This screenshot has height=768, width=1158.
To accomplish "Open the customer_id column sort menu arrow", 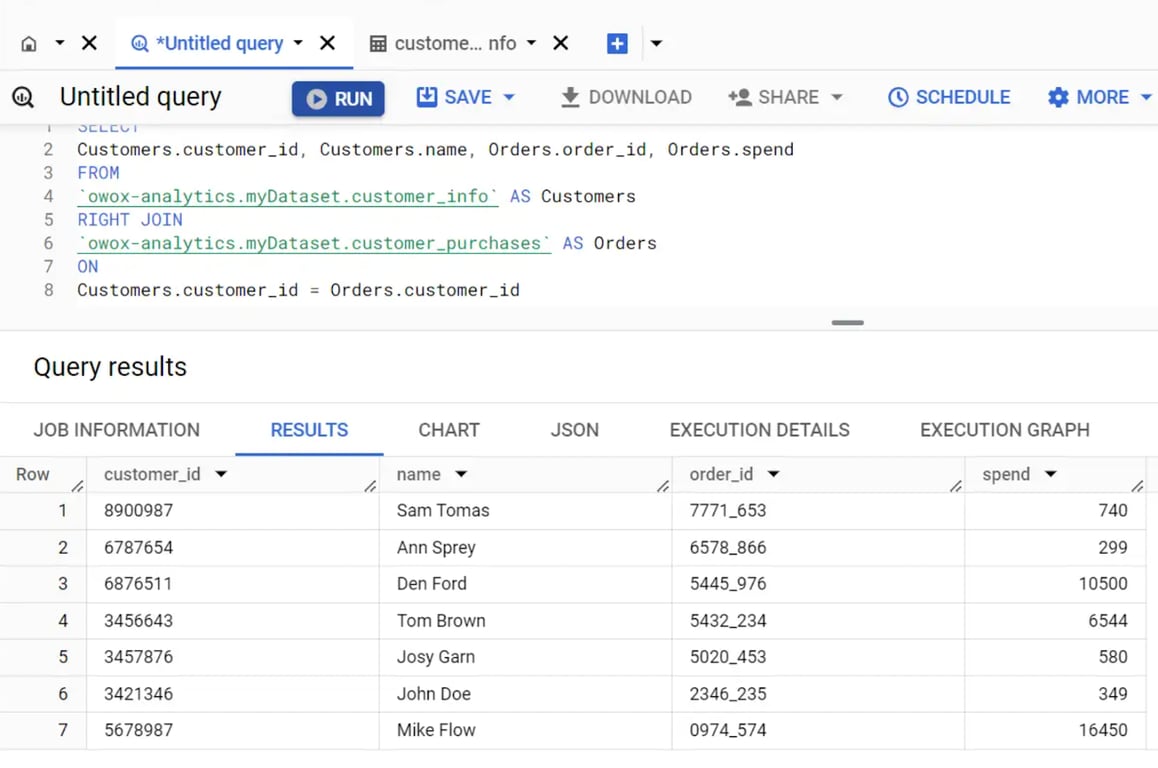I will tap(221, 474).
